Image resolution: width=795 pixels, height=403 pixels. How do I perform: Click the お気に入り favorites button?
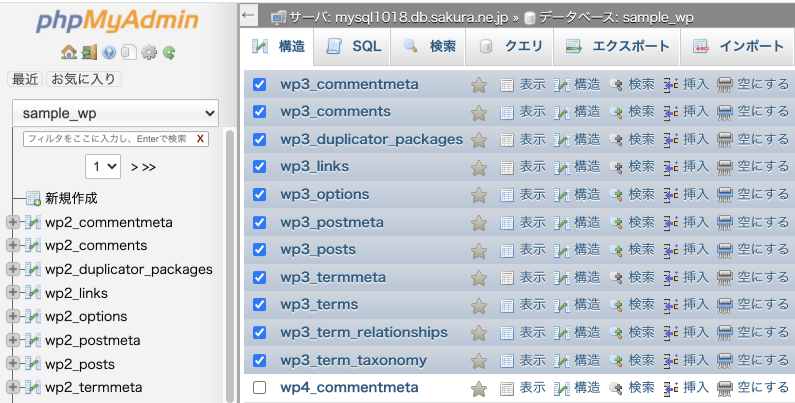pos(84,79)
